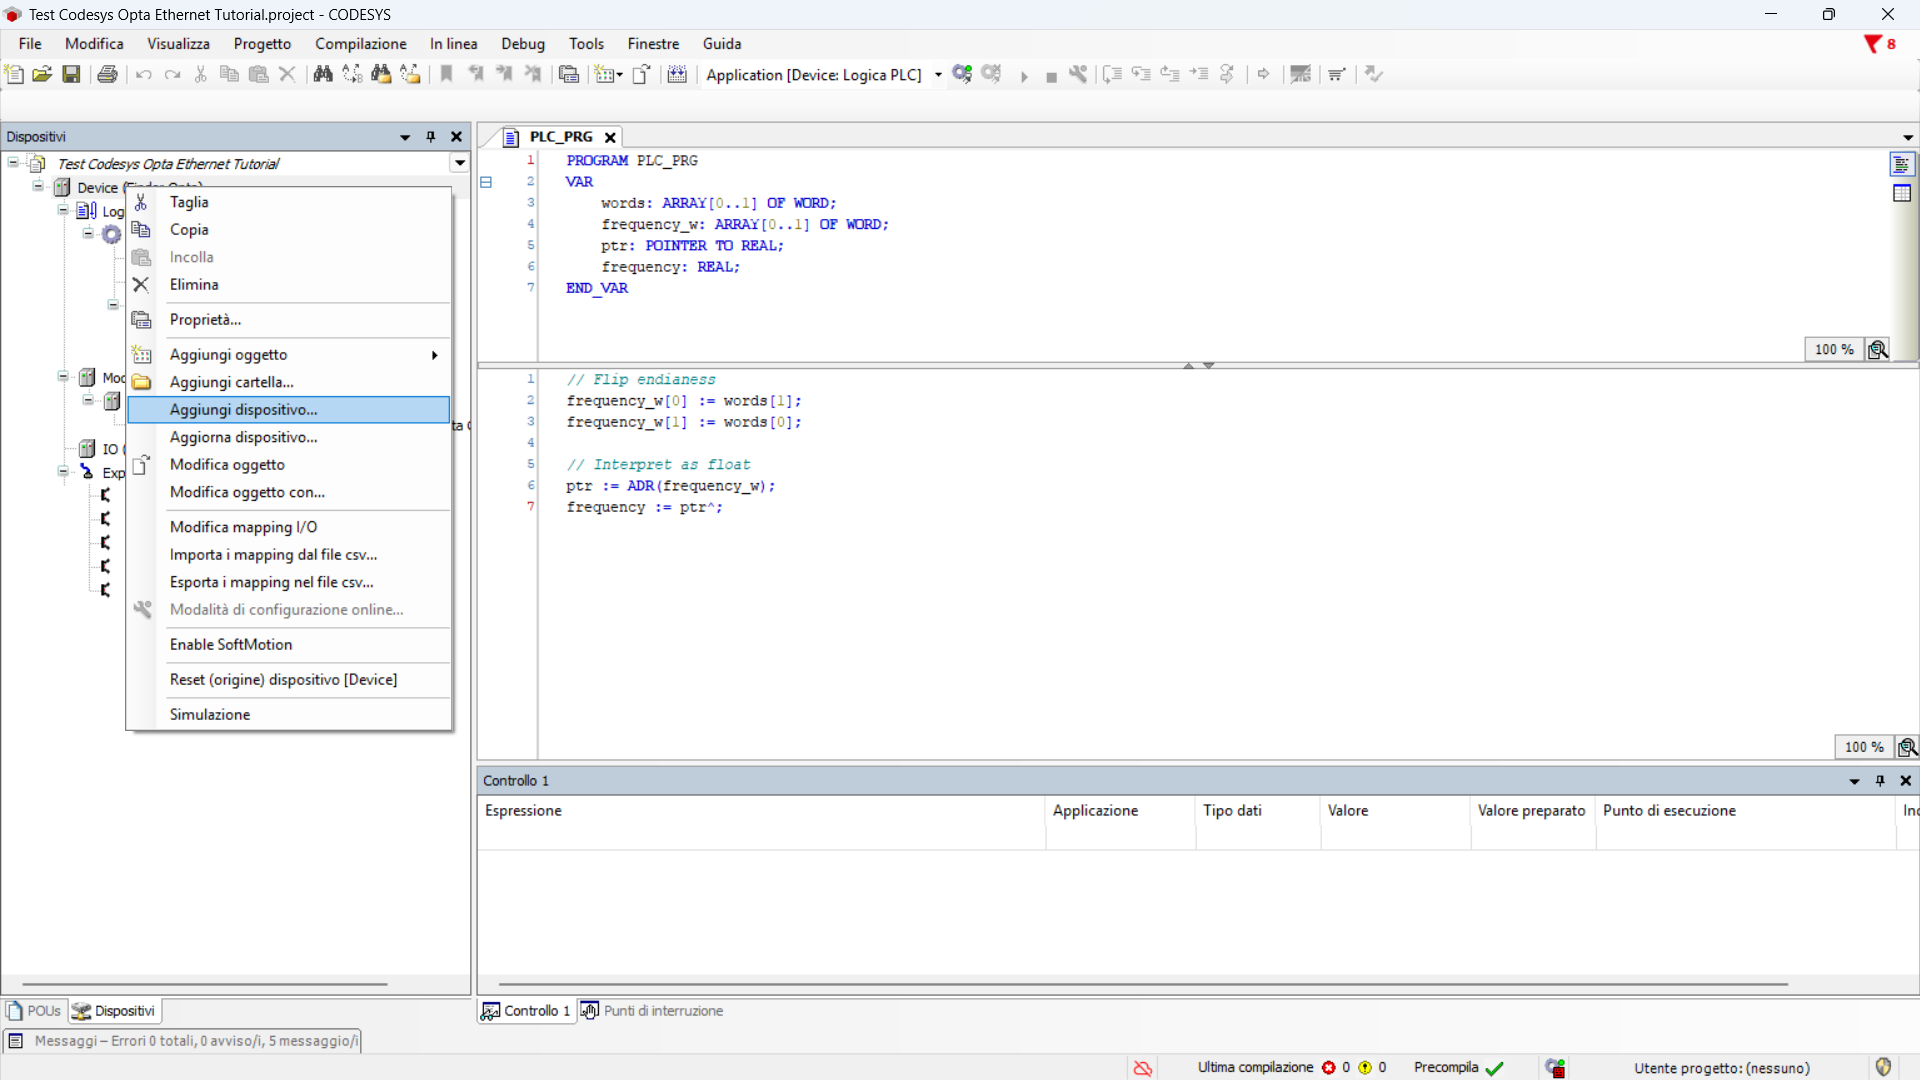Click the Find binoculars icon

pyautogui.click(x=322, y=74)
